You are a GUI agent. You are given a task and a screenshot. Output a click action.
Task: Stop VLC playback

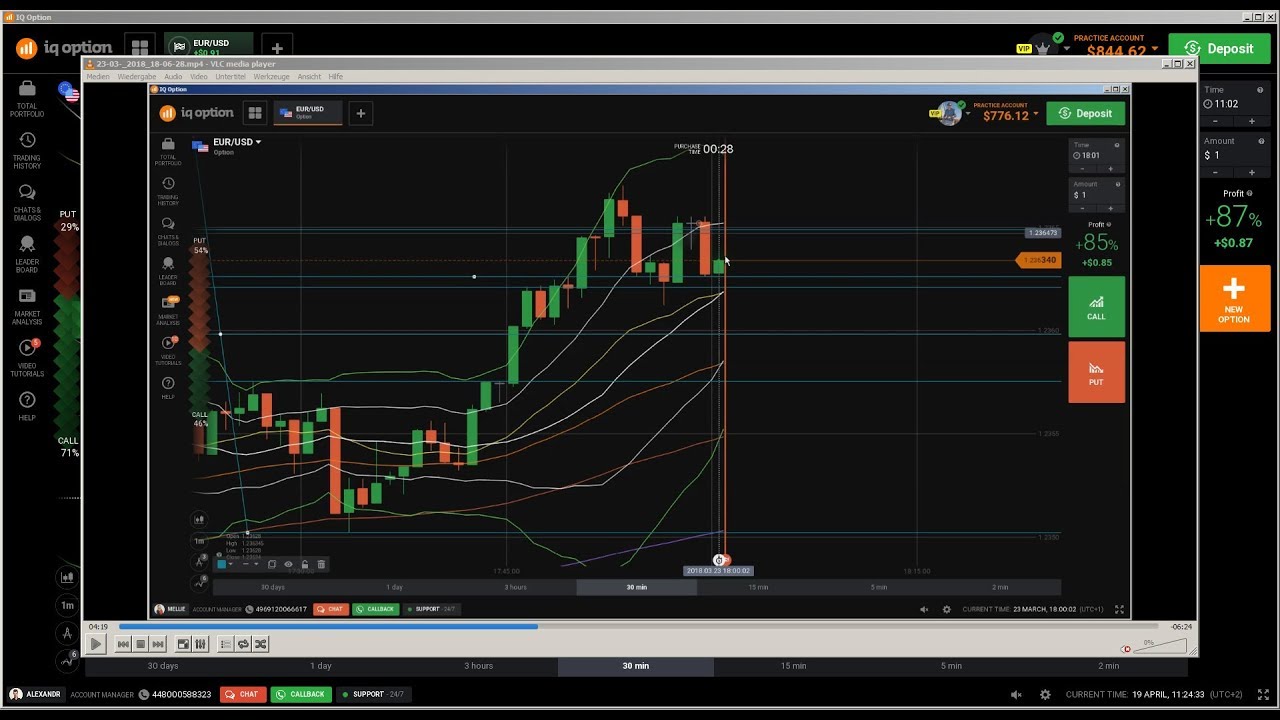pyautogui.click(x=140, y=644)
